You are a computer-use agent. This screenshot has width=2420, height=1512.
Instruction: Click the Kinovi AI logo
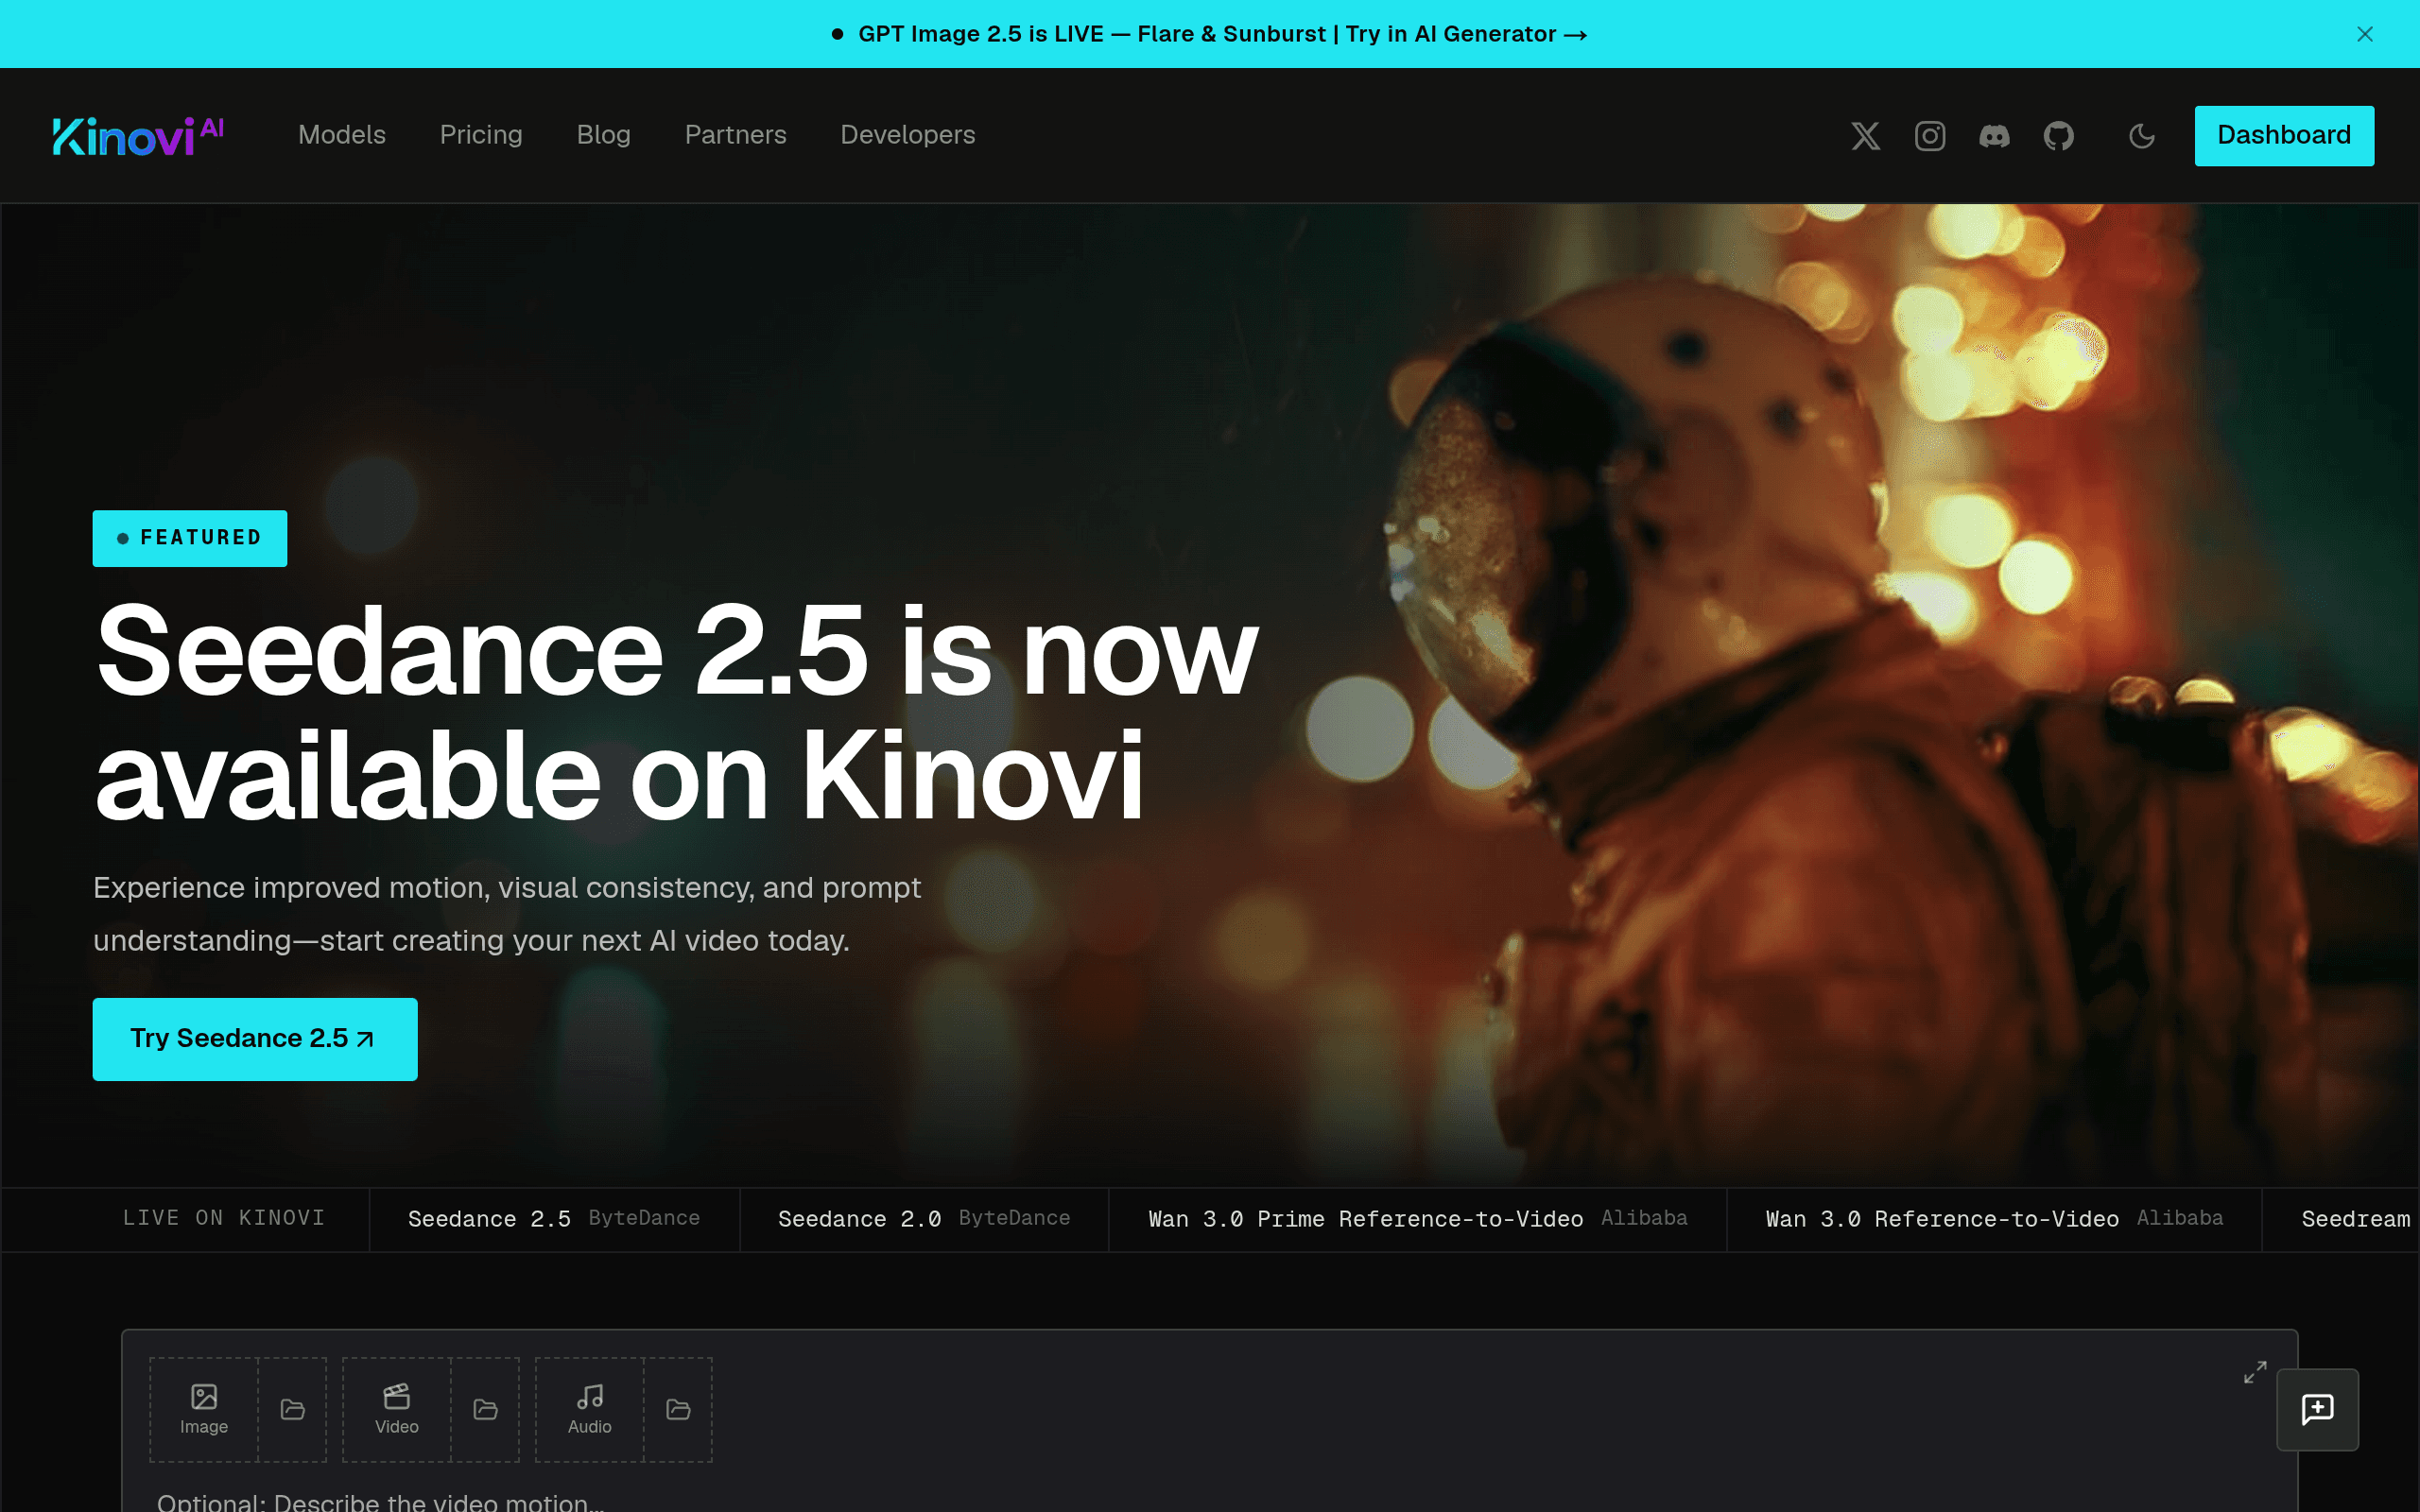click(138, 136)
